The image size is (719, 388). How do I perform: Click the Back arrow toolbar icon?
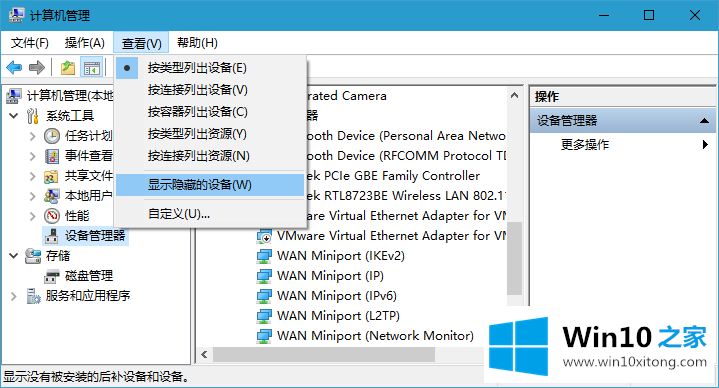14,68
